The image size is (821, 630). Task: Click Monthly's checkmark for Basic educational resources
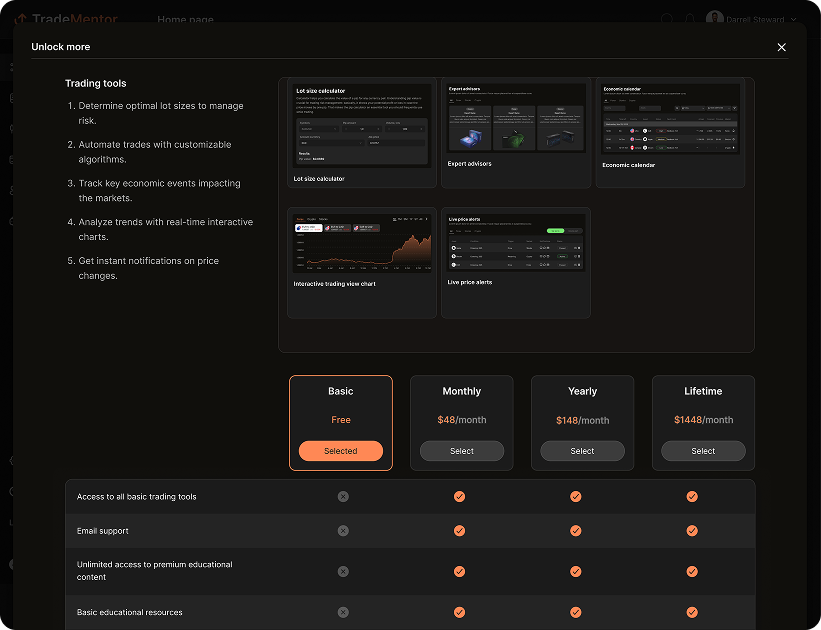coord(459,612)
